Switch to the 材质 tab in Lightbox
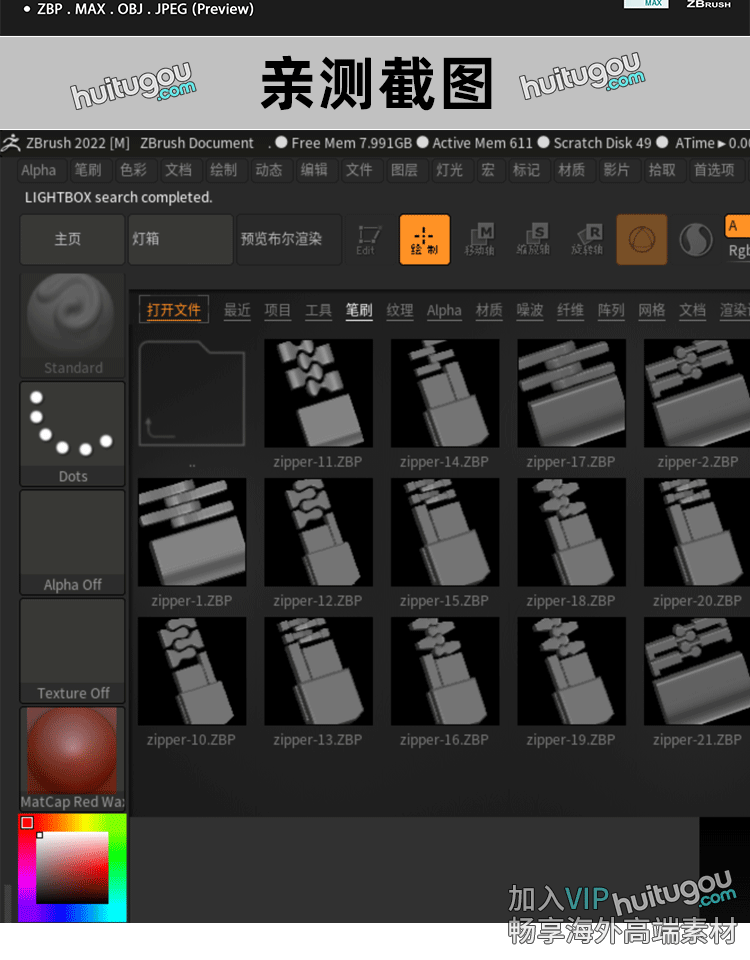 click(489, 310)
